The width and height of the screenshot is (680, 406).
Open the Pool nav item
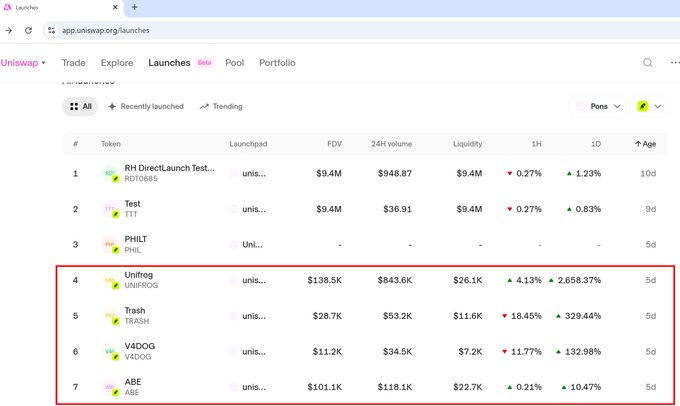point(235,63)
